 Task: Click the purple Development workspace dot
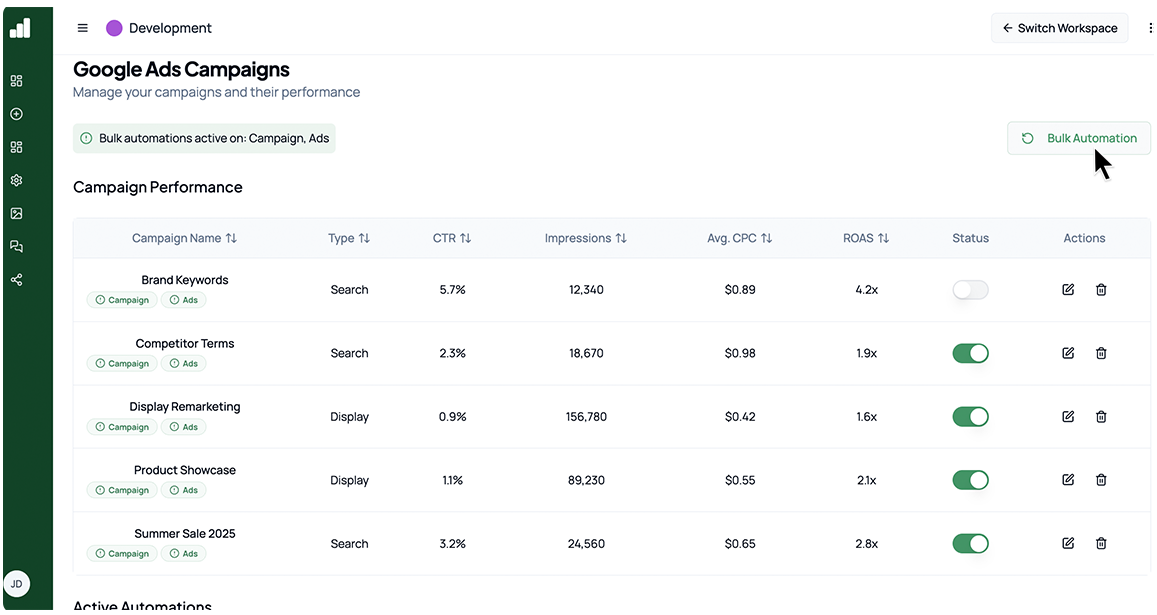[114, 28]
